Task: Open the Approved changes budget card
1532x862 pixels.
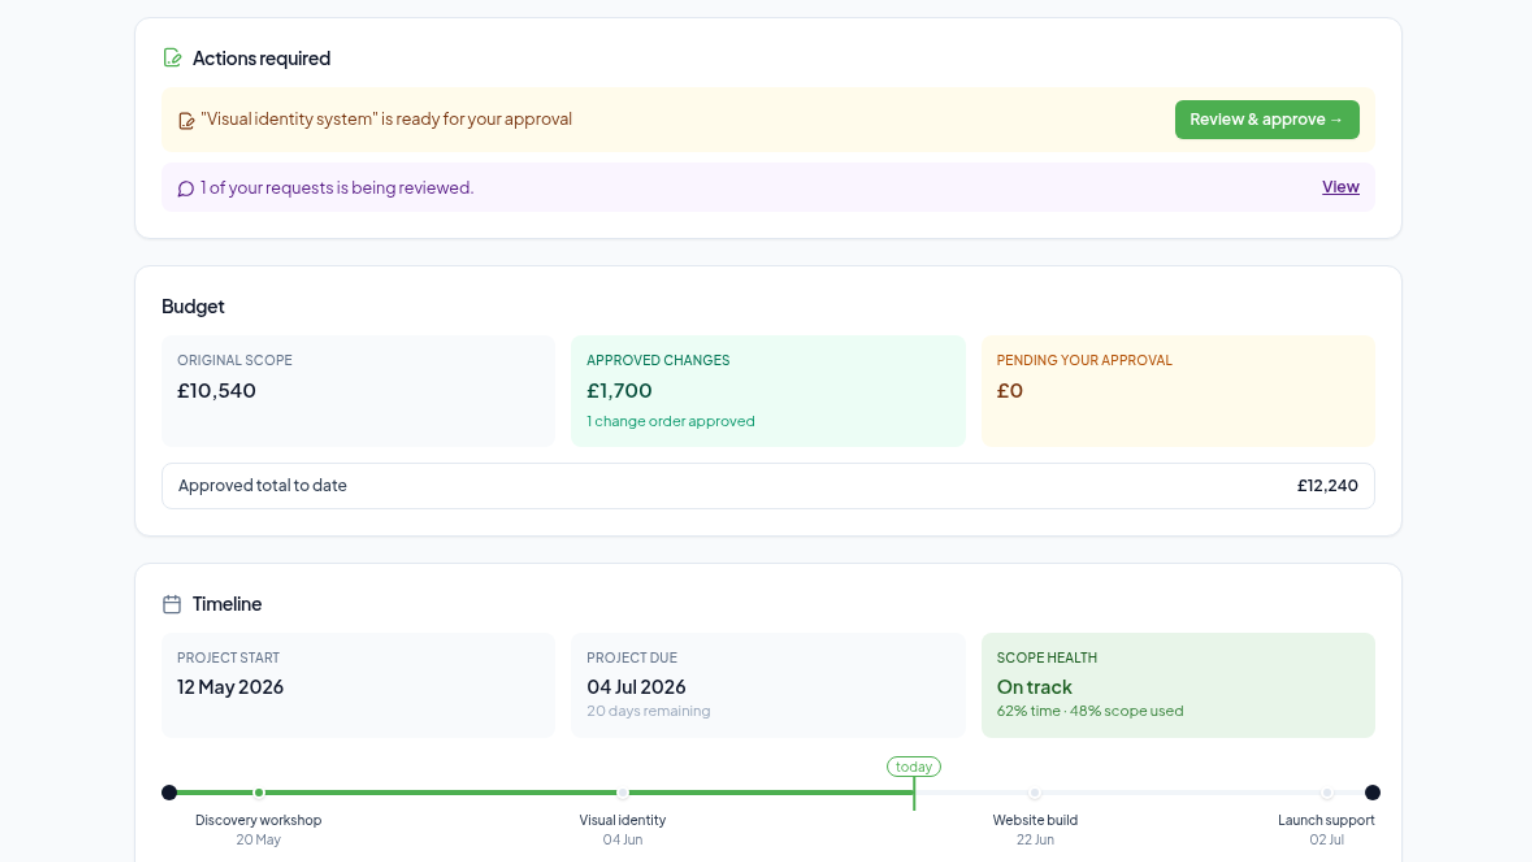Action: point(768,391)
